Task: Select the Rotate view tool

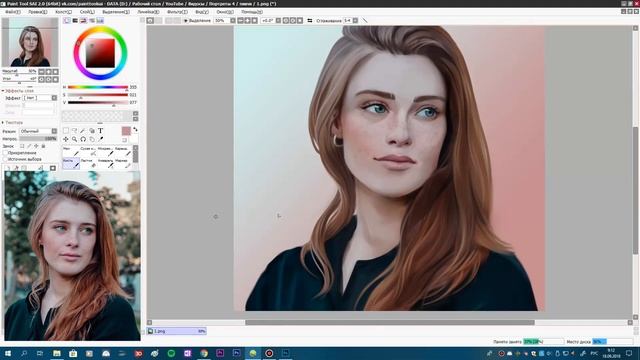Action: coord(83,139)
